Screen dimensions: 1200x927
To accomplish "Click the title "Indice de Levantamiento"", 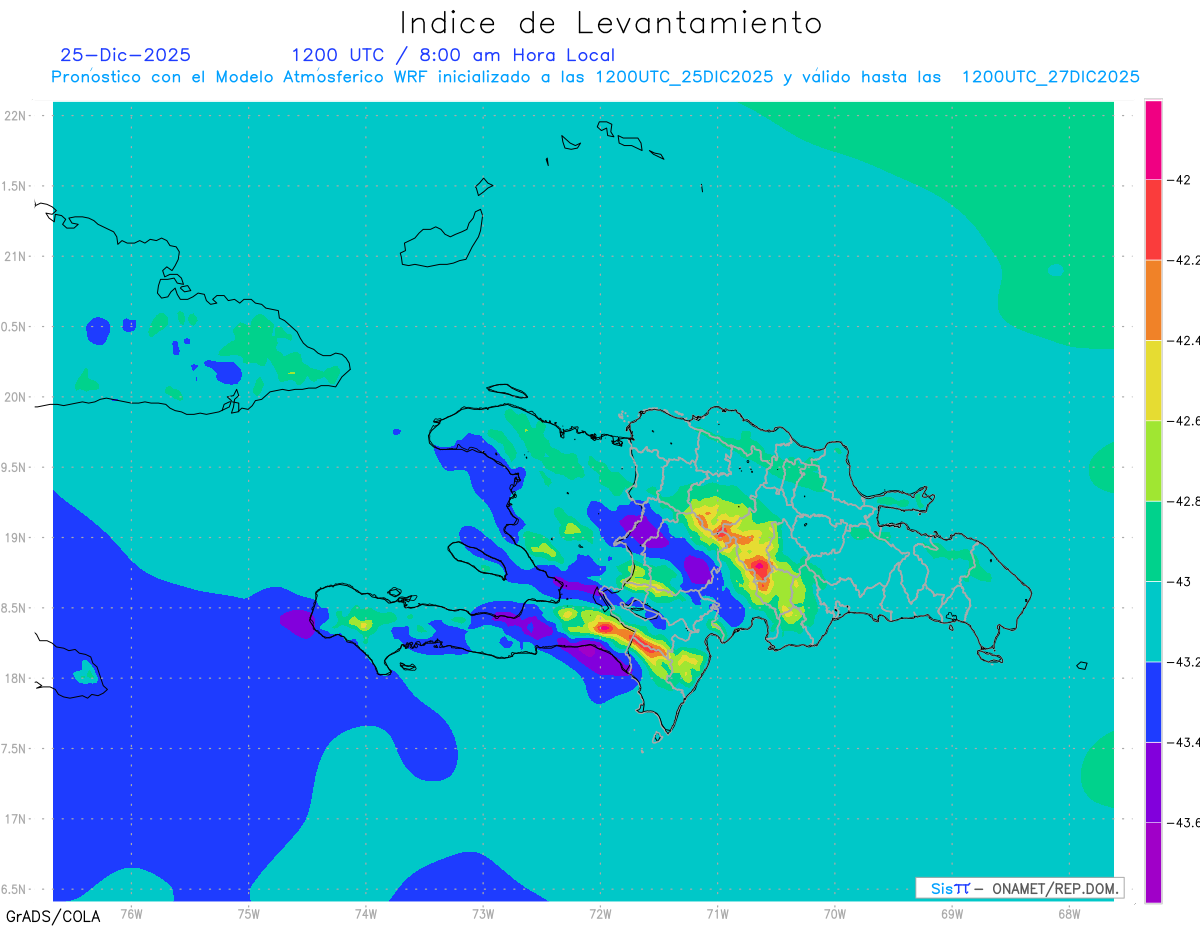I will point(611,22).
